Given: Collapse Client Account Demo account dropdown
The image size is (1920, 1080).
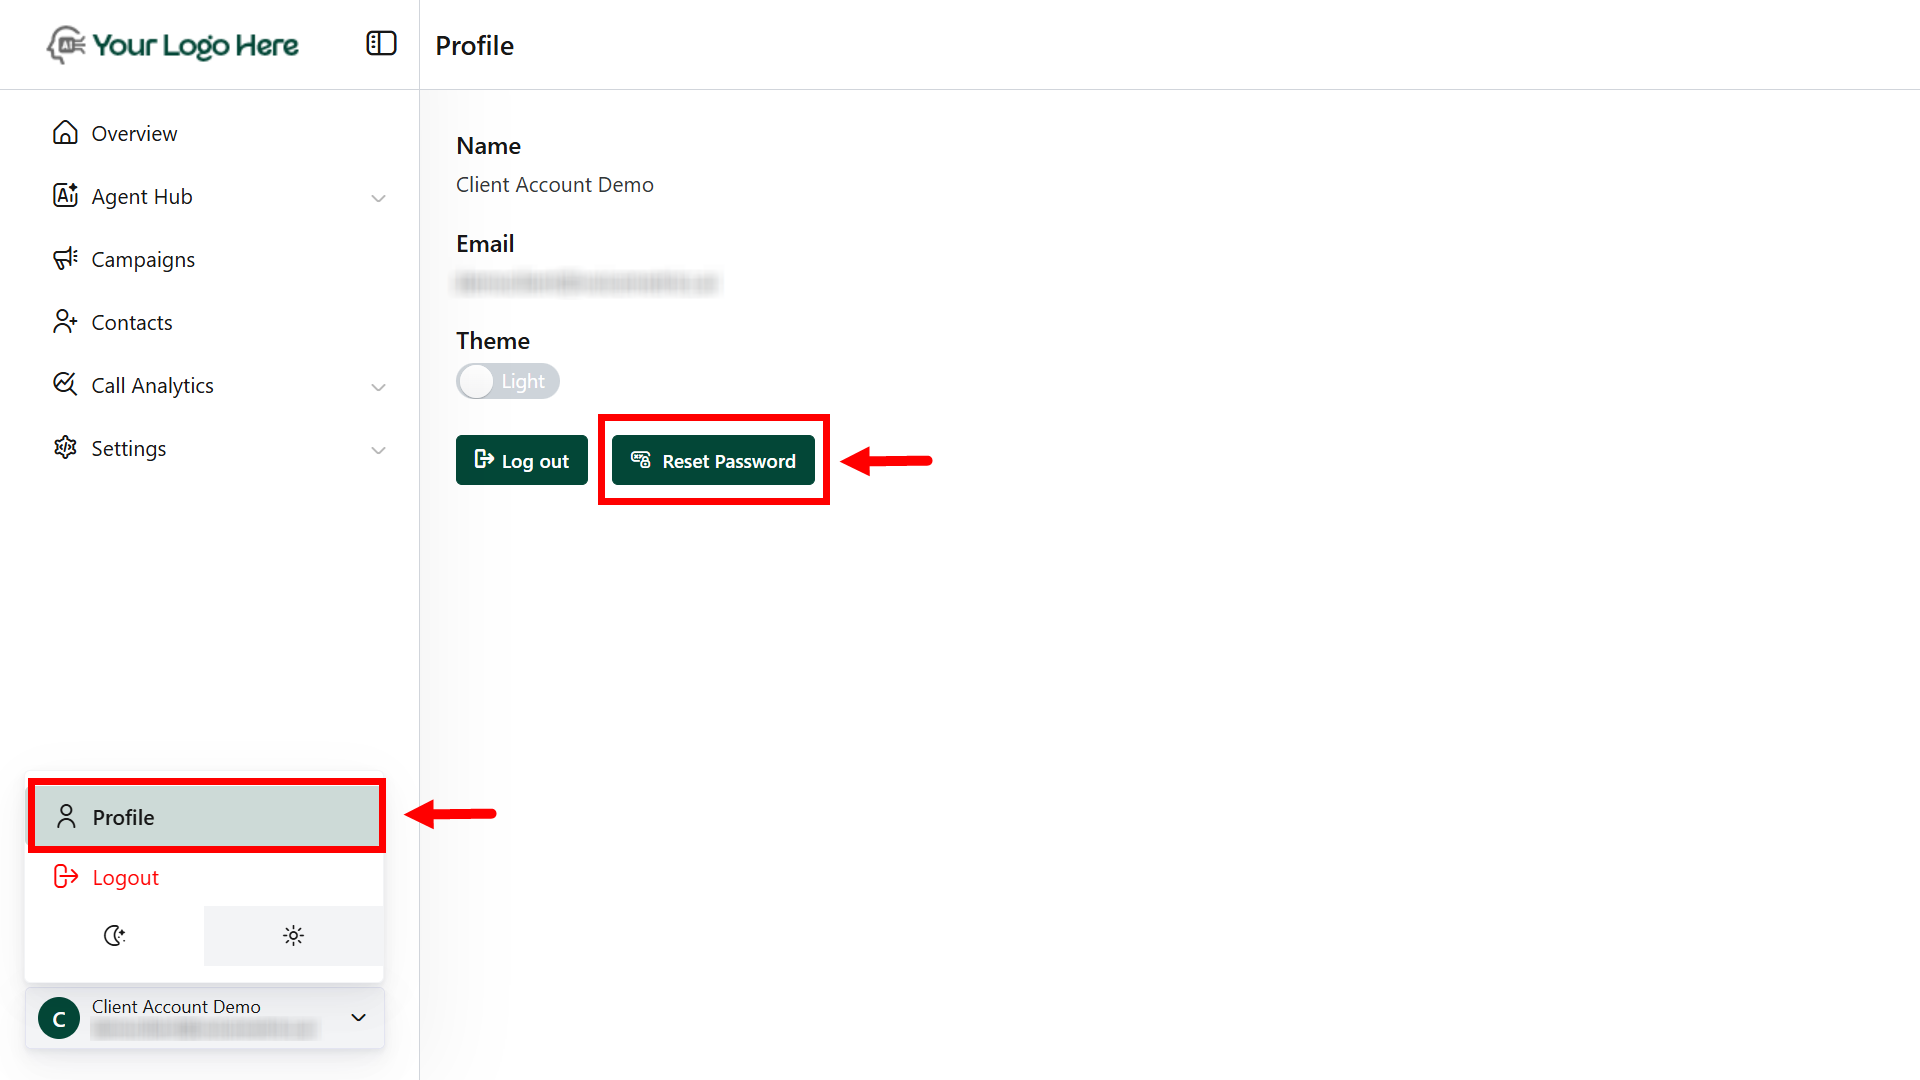Looking at the screenshot, I should [x=358, y=1017].
